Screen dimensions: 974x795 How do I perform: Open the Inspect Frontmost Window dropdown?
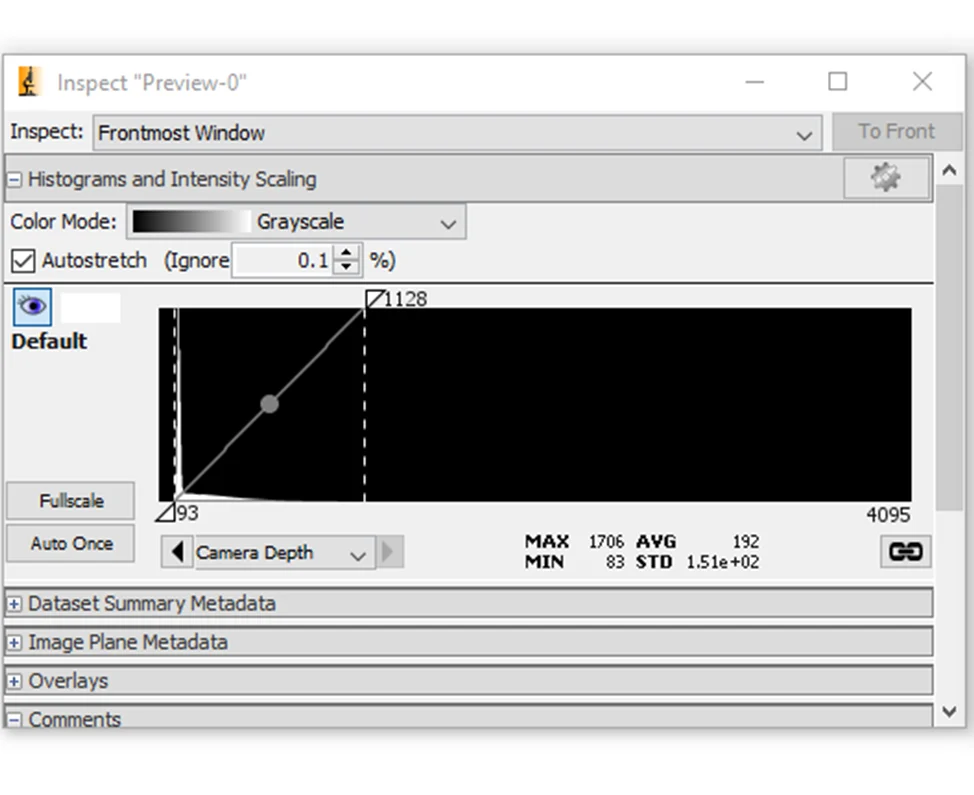[x=457, y=132]
